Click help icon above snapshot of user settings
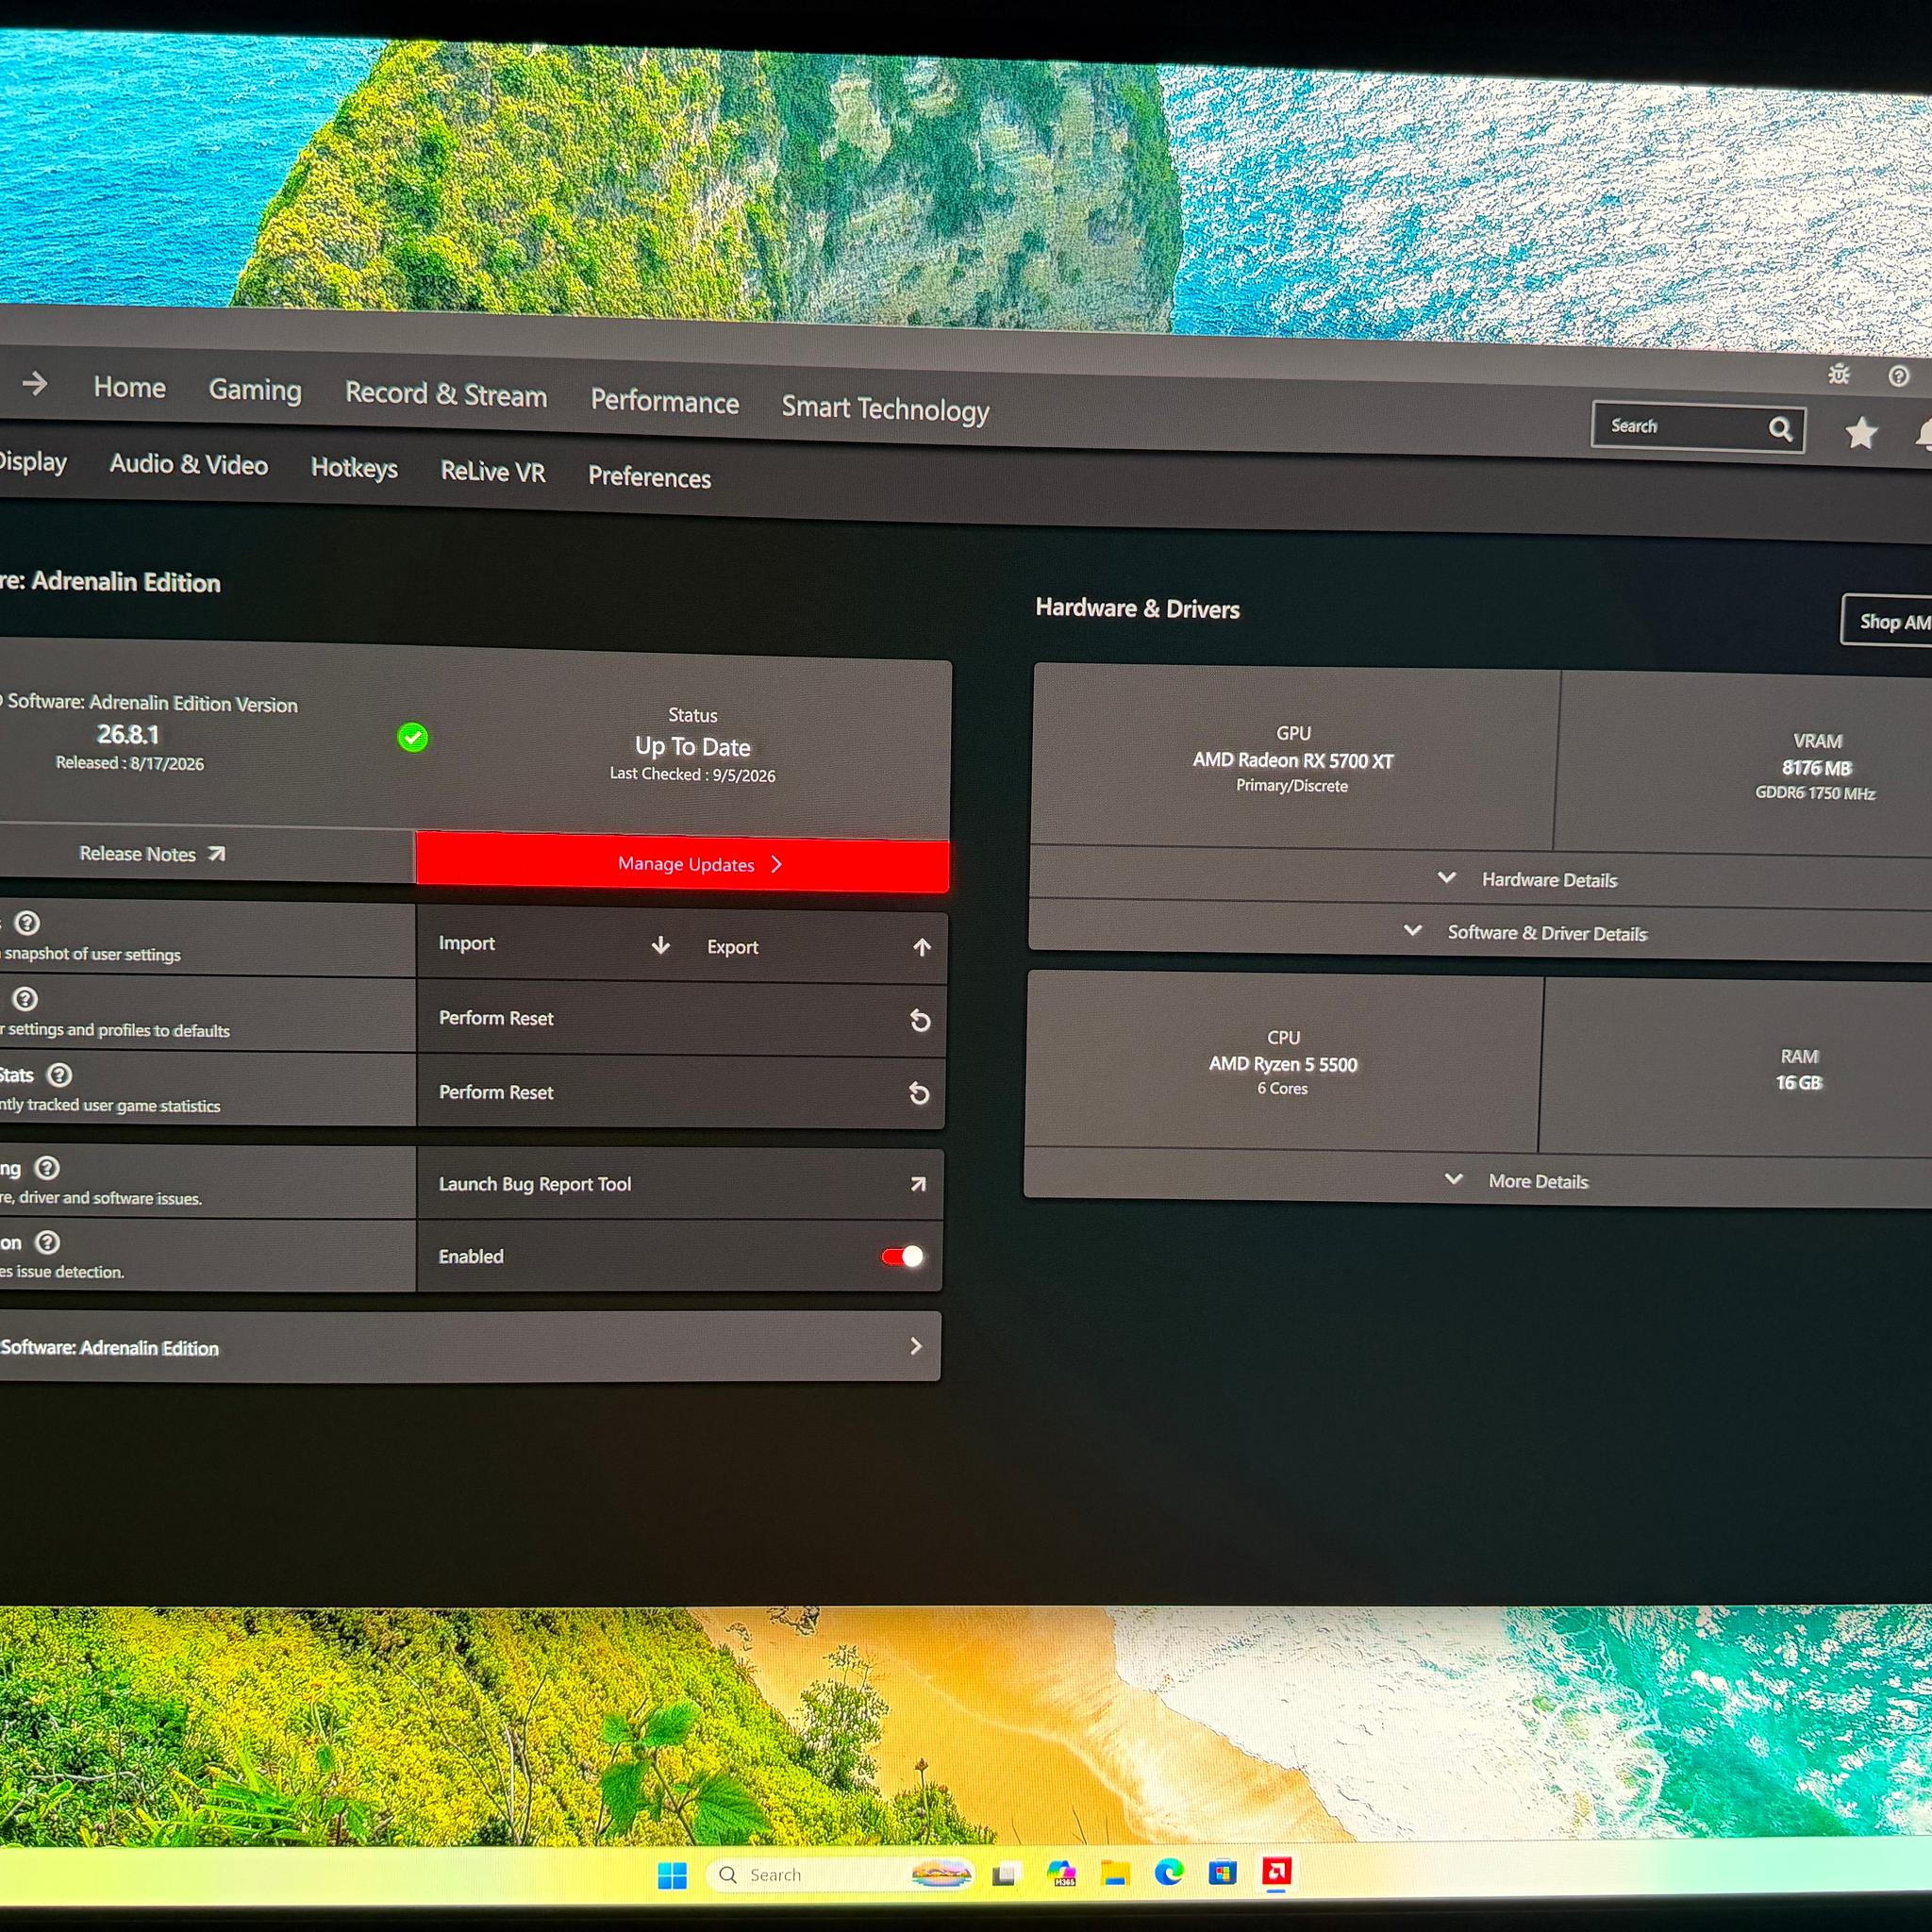 [x=27, y=922]
